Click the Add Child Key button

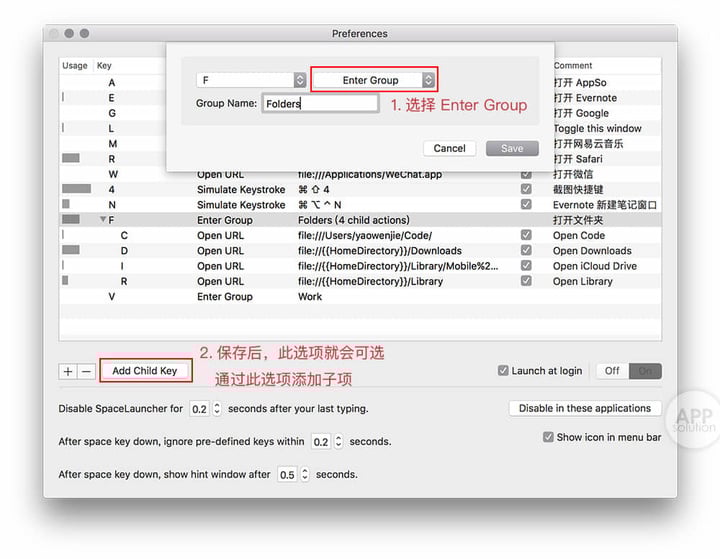145,371
